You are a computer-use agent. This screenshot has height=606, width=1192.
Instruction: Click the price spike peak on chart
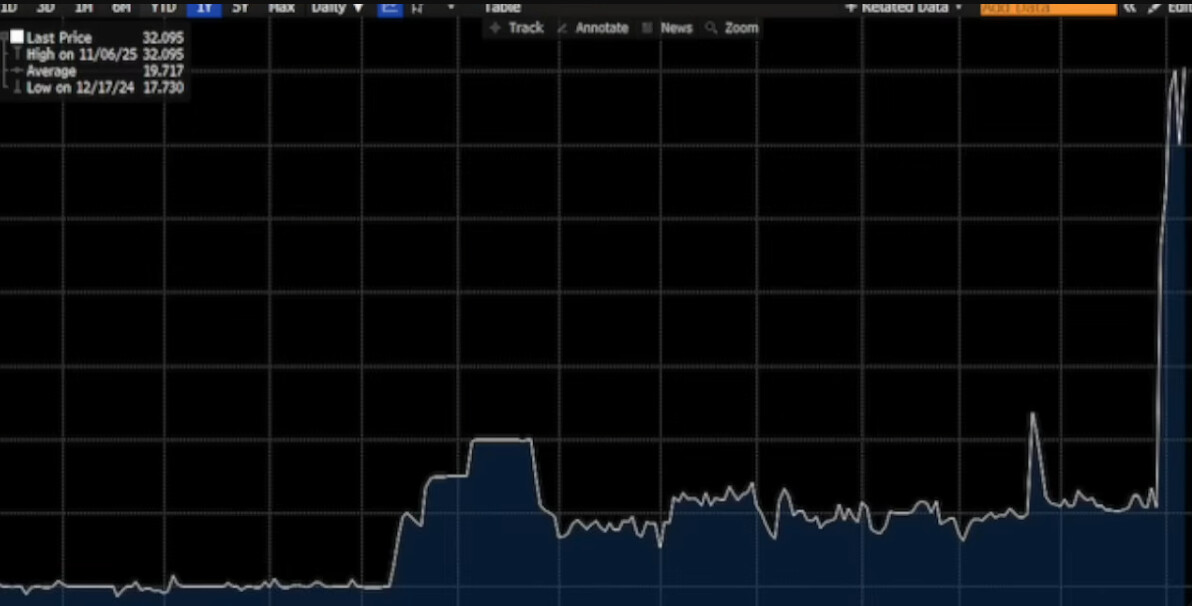1033,414
